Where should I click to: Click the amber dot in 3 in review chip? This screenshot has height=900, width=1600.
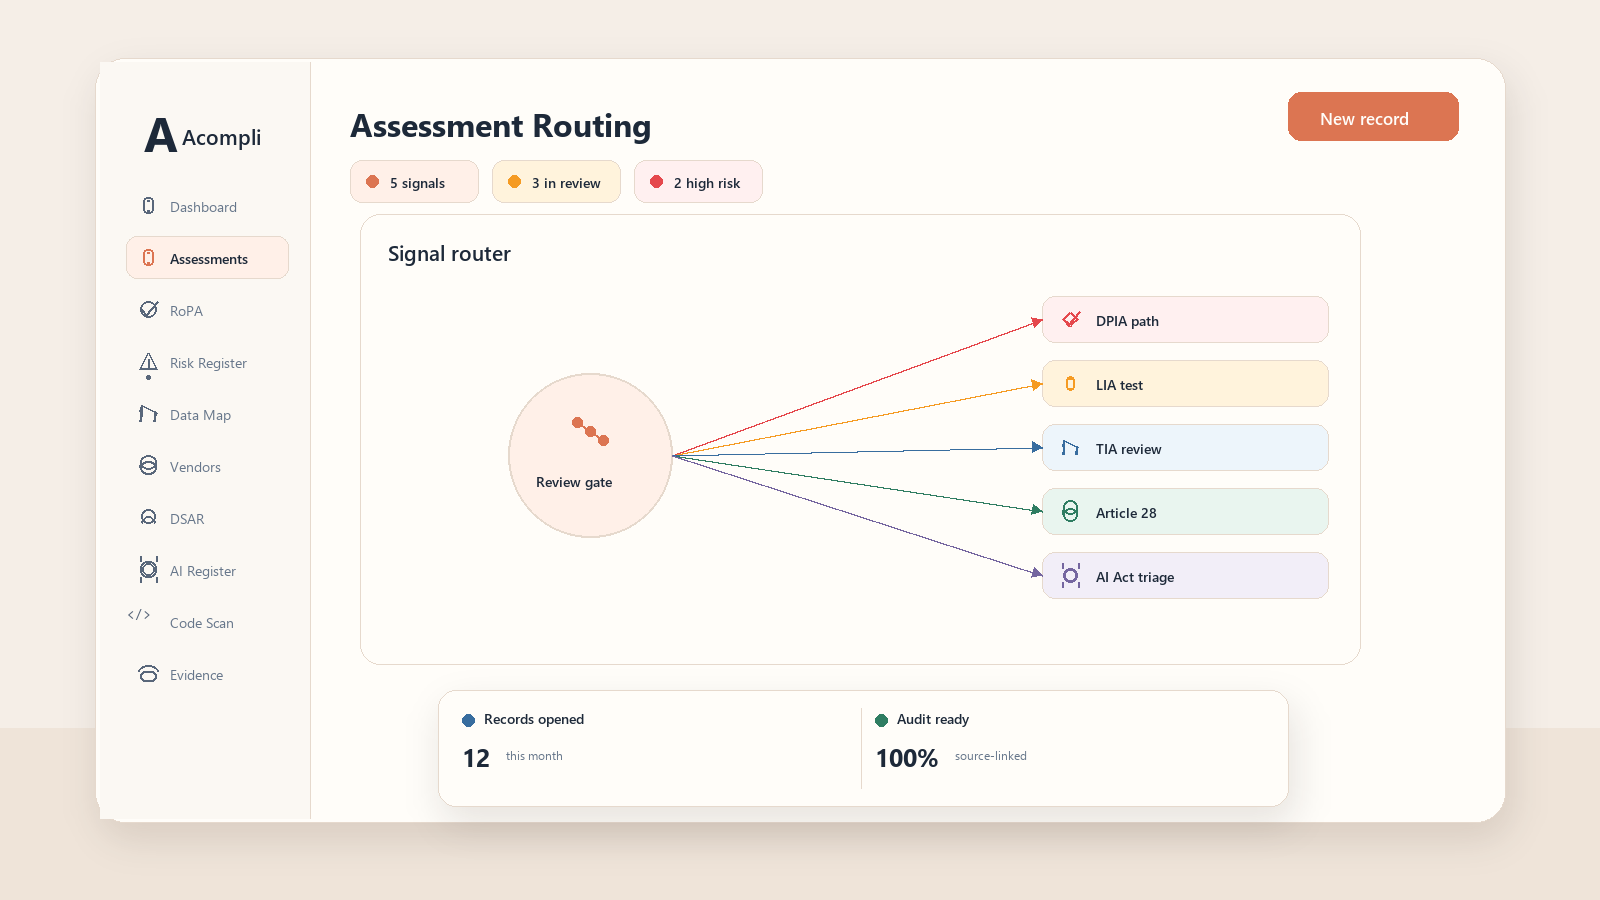pos(514,182)
